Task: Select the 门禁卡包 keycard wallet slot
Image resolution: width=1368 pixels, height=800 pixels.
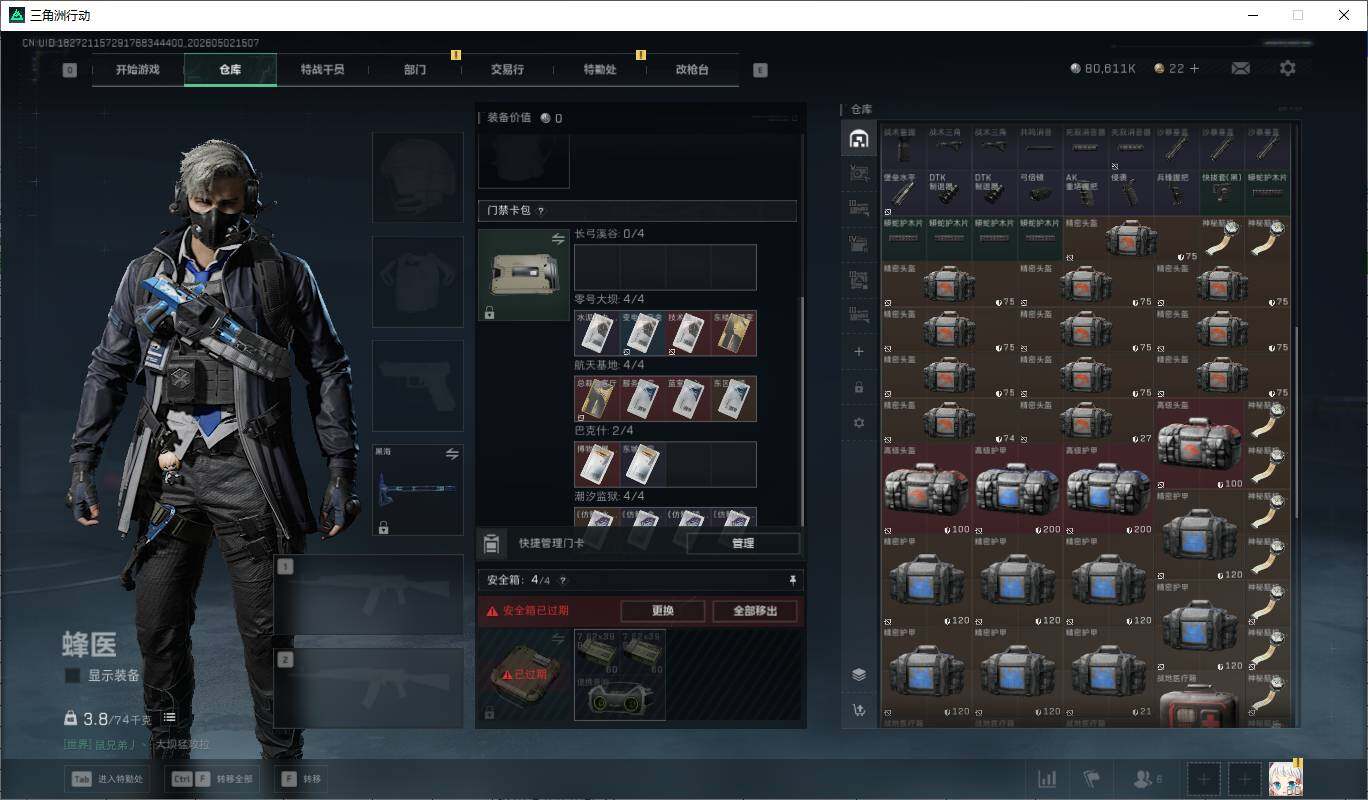Action: coord(524,275)
